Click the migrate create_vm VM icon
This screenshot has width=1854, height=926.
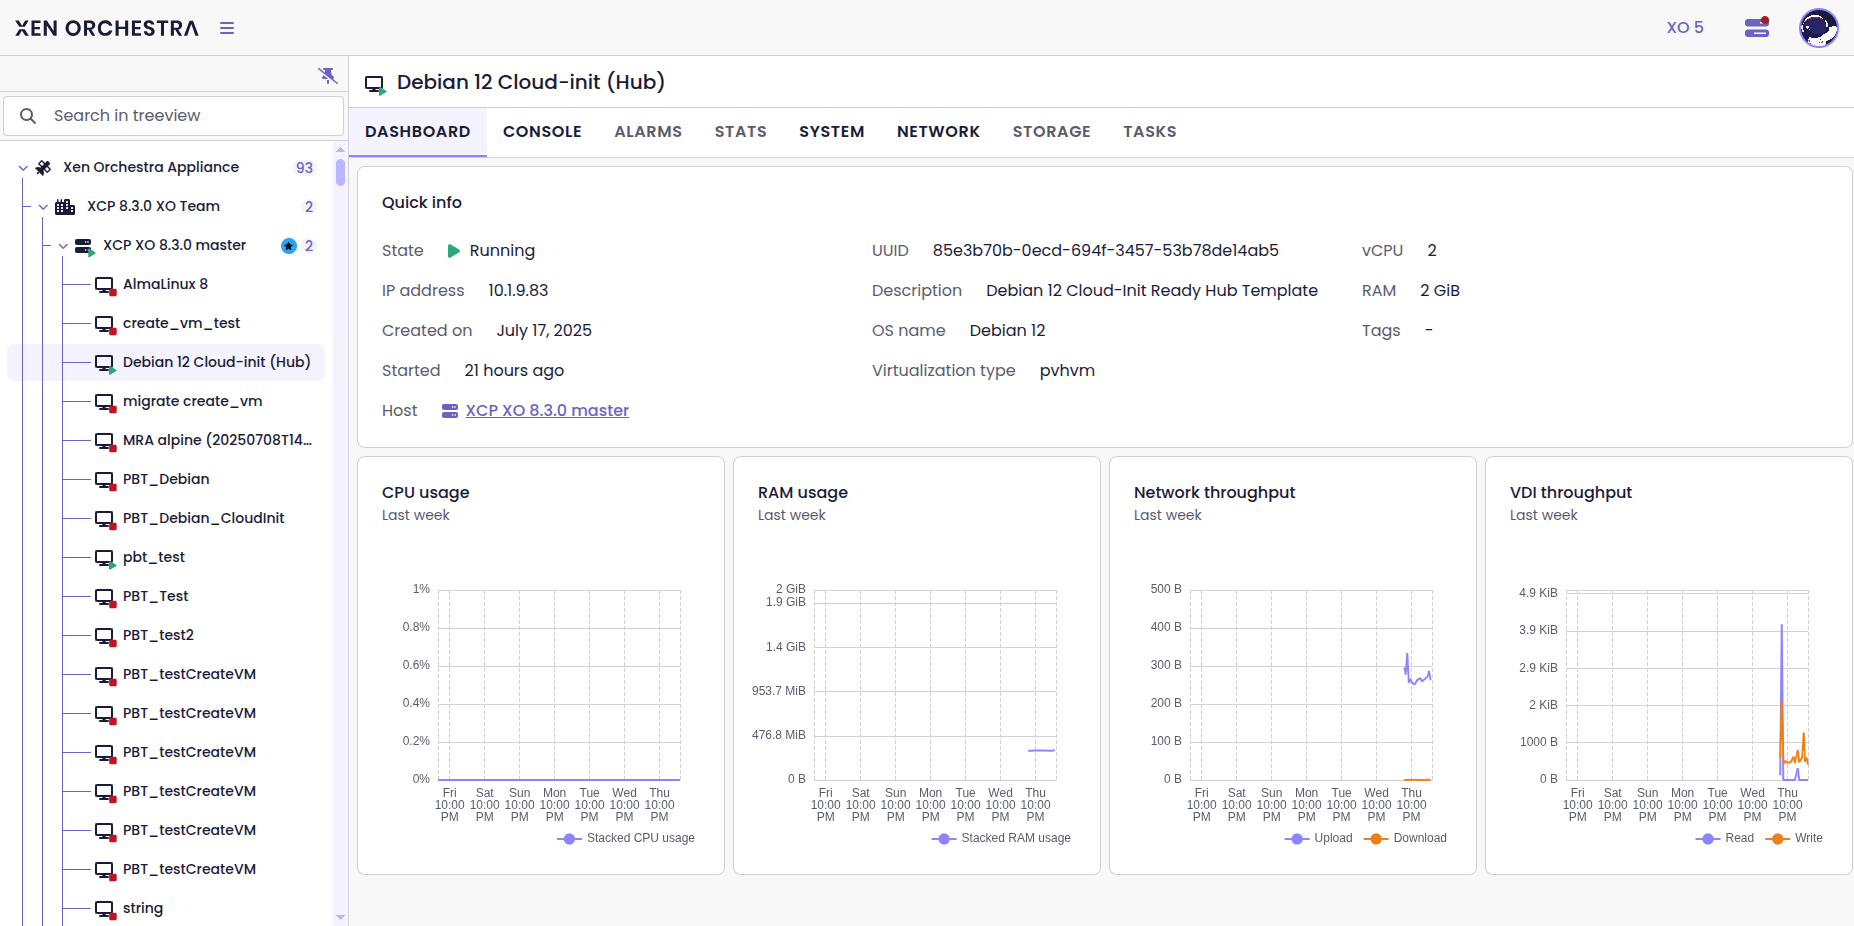coord(105,402)
